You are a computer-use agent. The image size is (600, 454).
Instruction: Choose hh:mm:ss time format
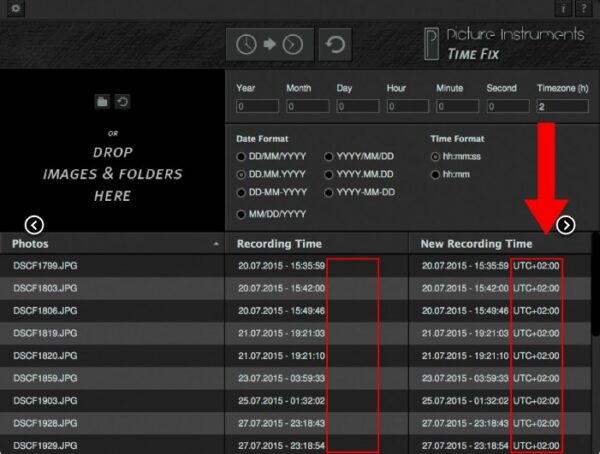pyautogui.click(x=456, y=156)
